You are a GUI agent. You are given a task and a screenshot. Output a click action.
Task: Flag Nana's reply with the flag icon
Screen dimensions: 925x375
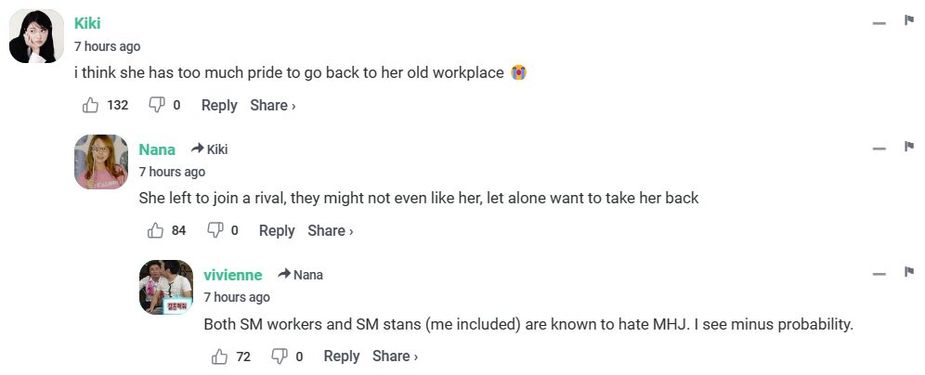click(908, 146)
